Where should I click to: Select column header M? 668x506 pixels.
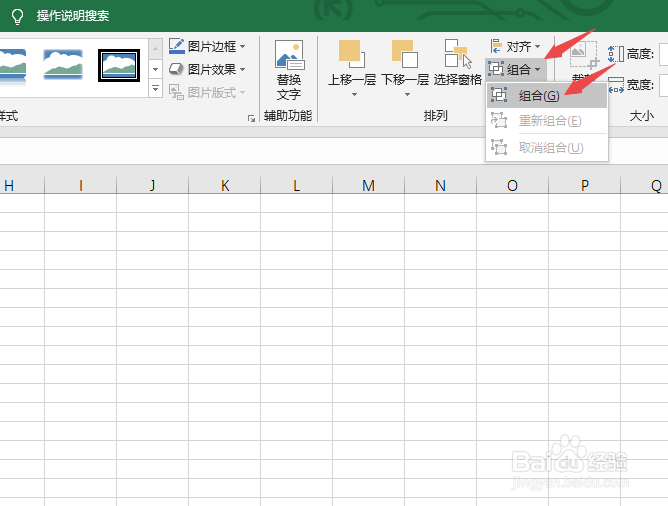point(369,185)
